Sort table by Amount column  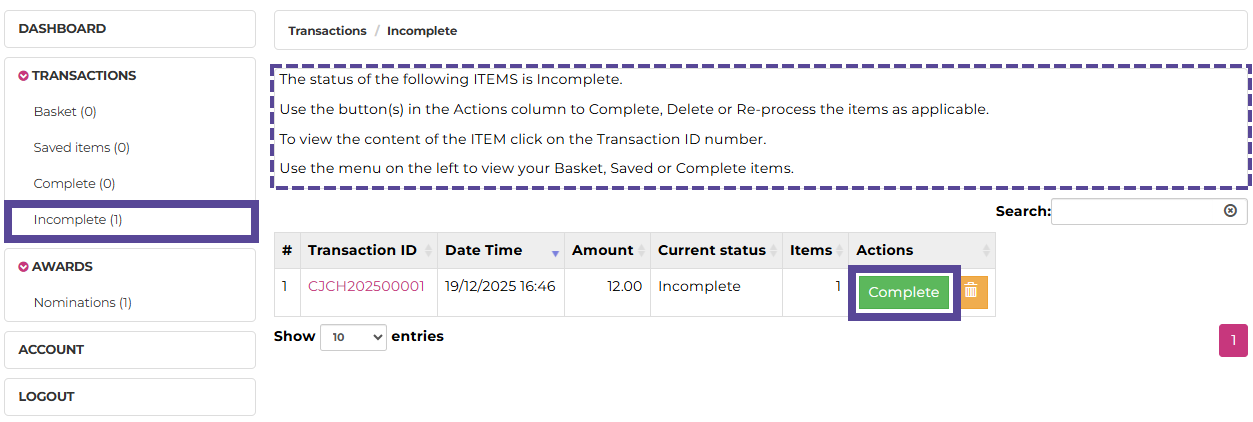606,250
